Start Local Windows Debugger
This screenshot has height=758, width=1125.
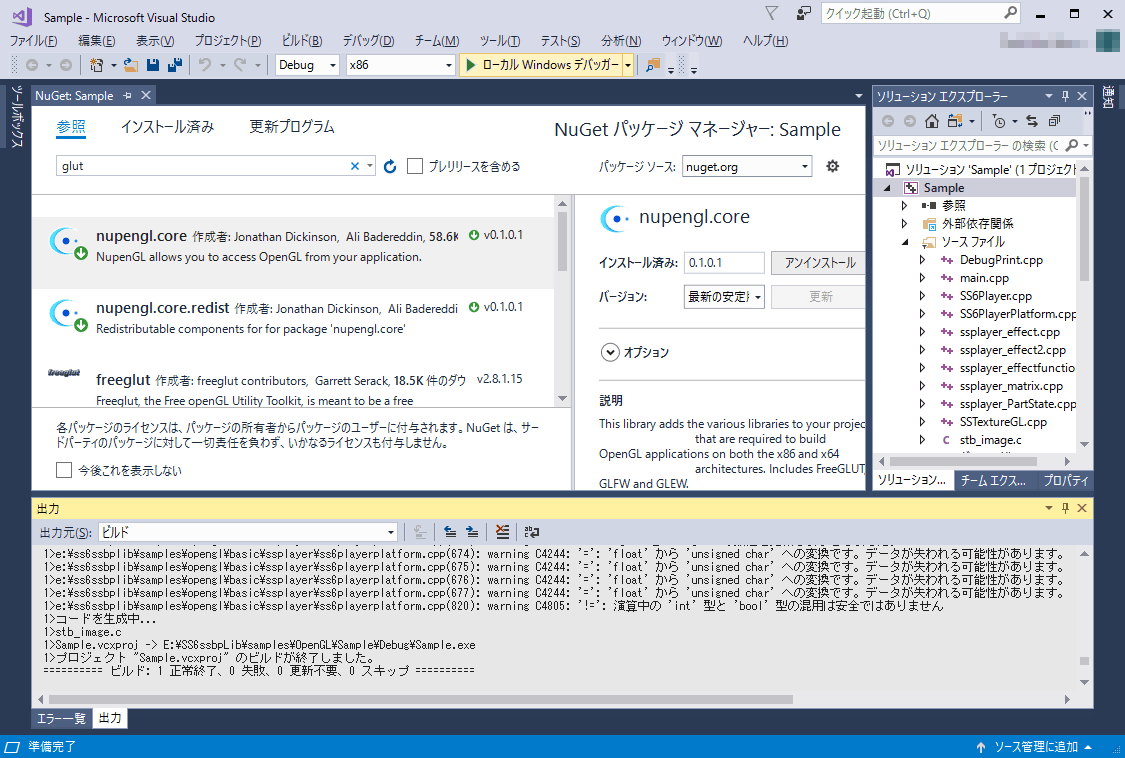542,65
